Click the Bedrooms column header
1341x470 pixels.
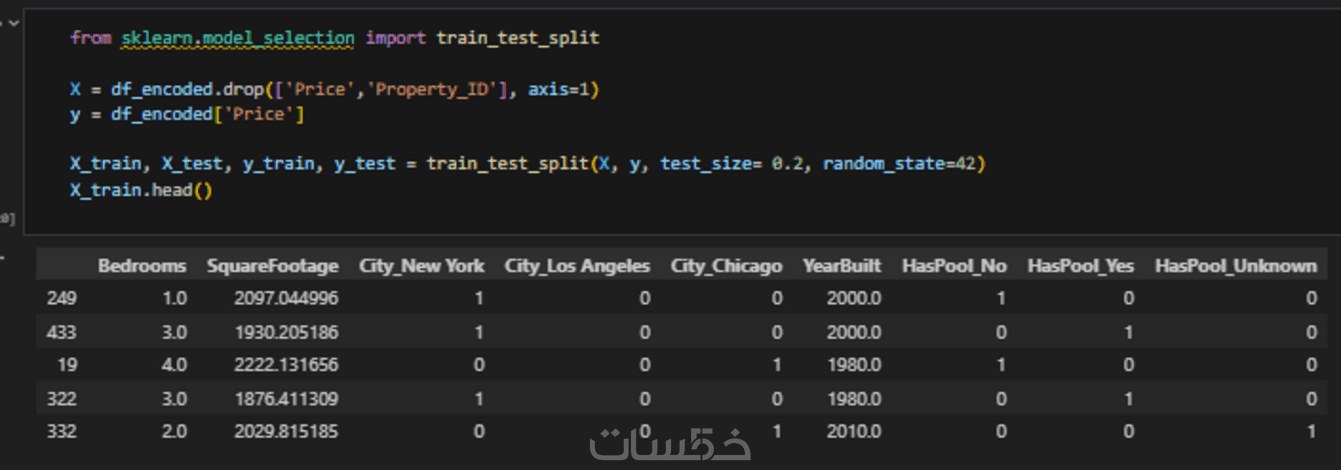click(x=142, y=266)
